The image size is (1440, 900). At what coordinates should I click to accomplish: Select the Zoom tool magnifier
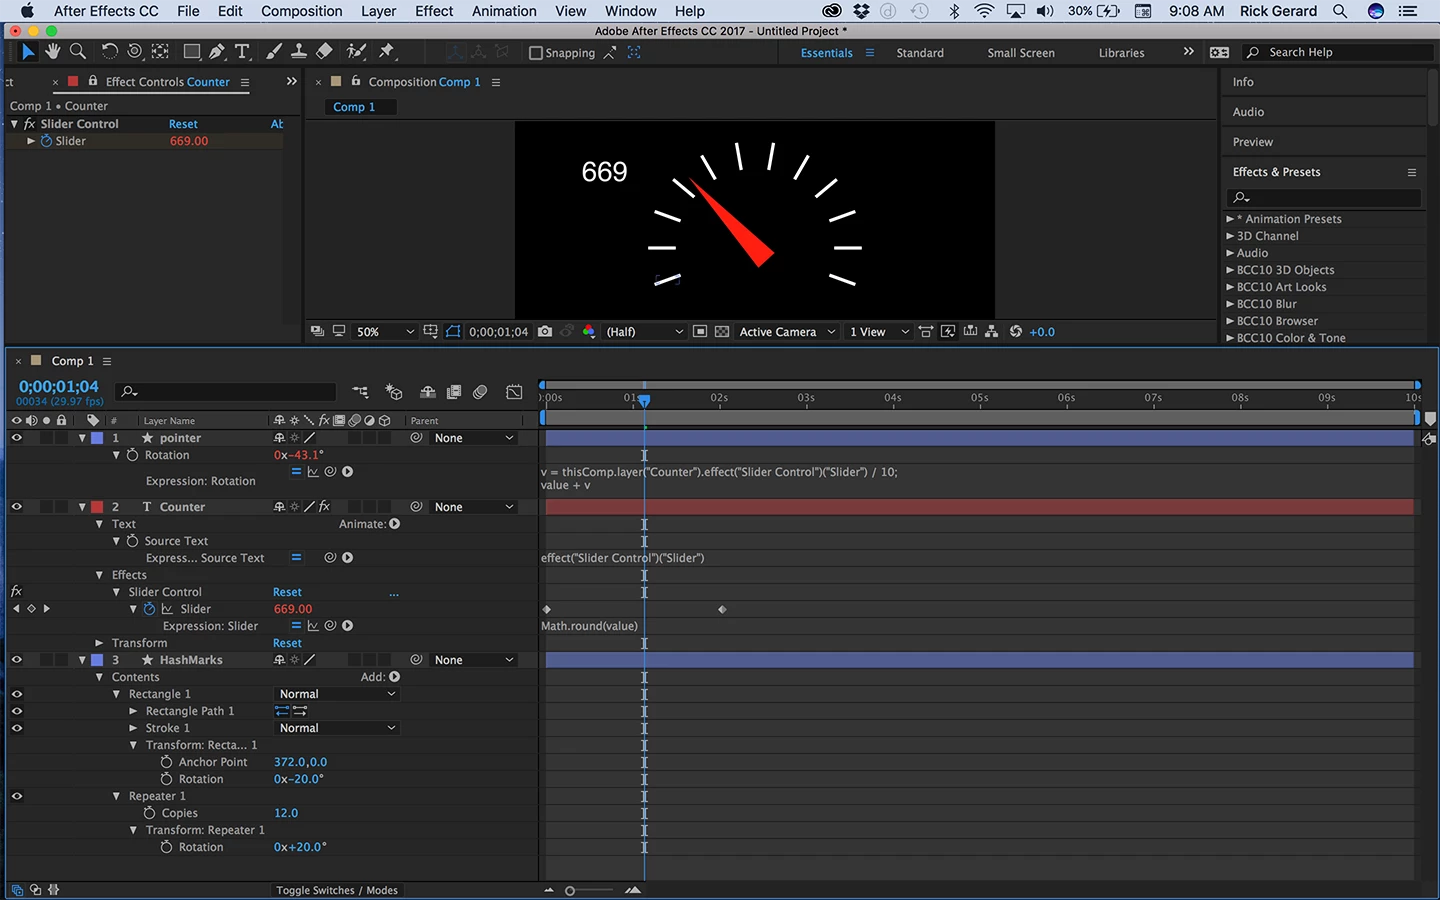tap(78, 52)
